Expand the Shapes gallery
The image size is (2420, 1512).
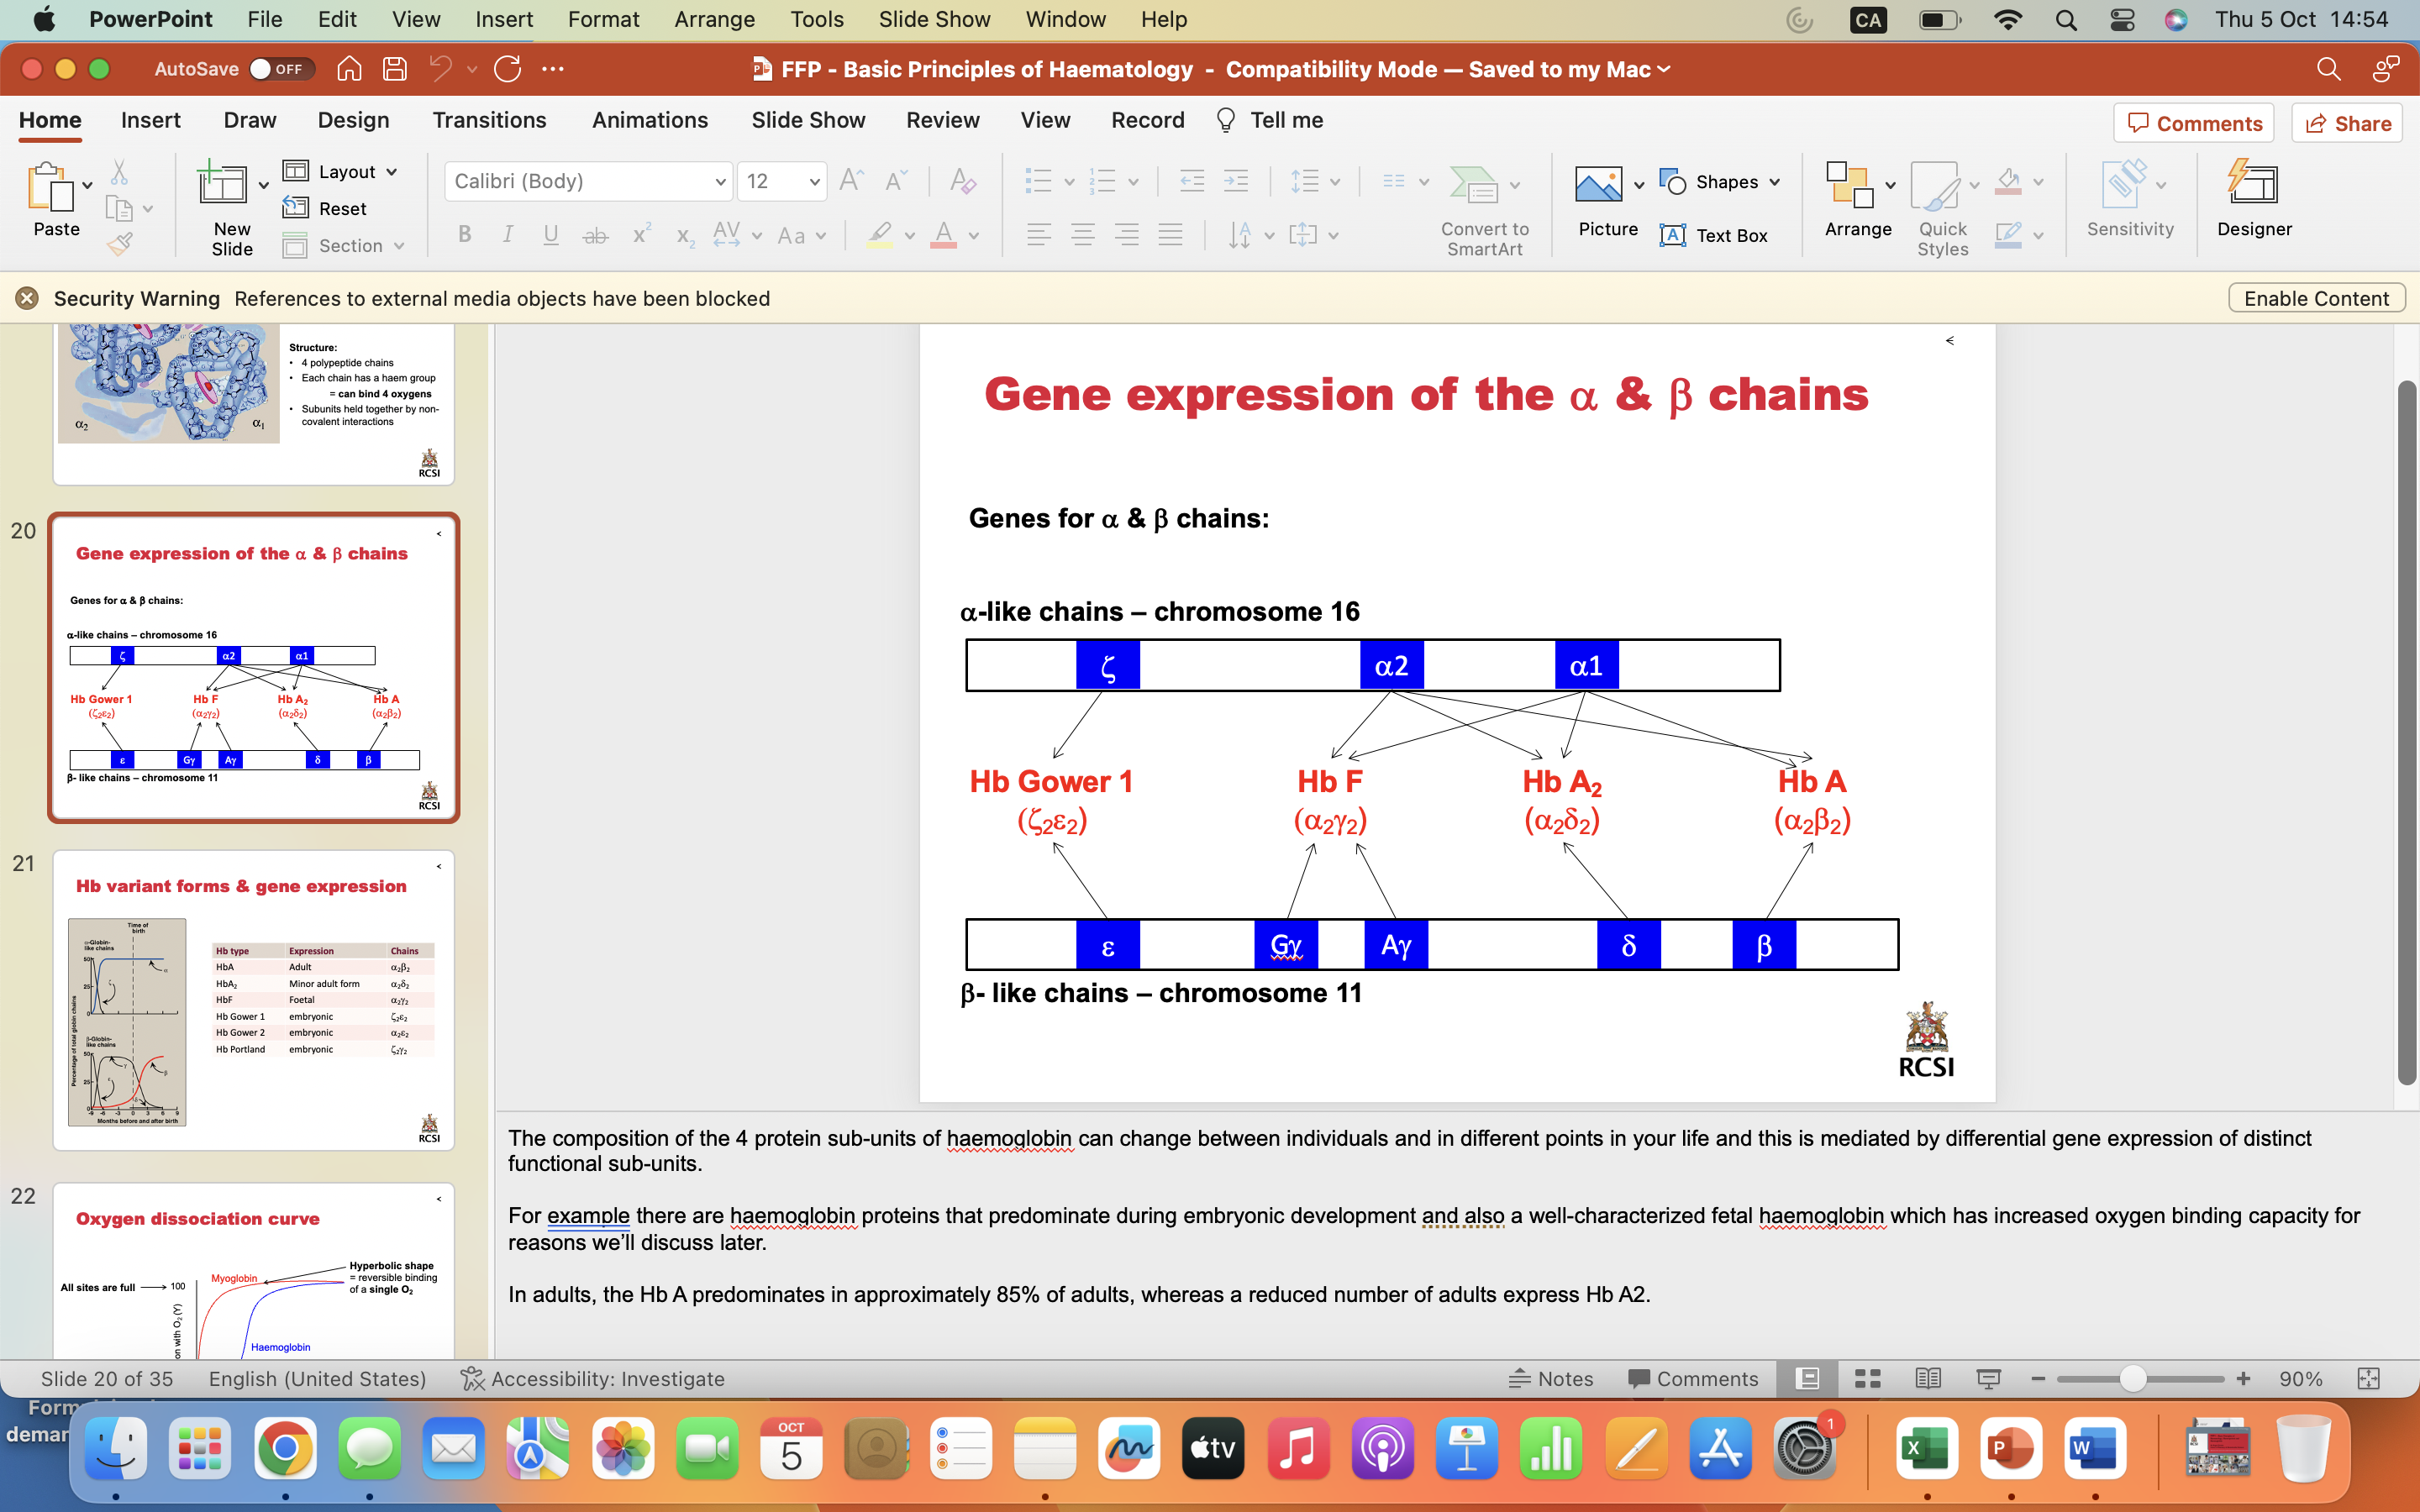(1773, 181)
